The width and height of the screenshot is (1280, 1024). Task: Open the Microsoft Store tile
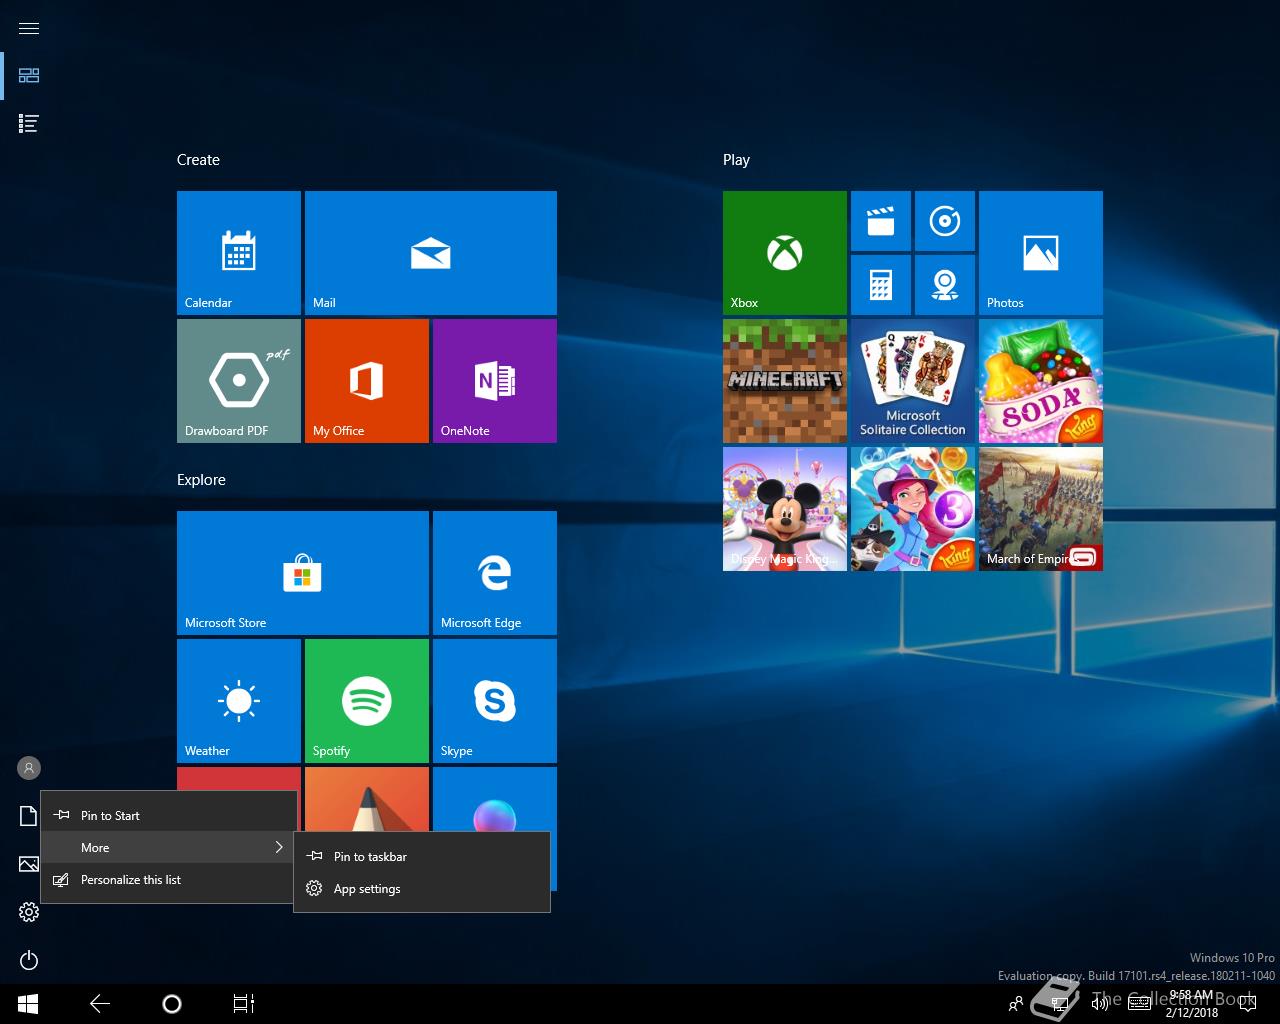[303, 573]
